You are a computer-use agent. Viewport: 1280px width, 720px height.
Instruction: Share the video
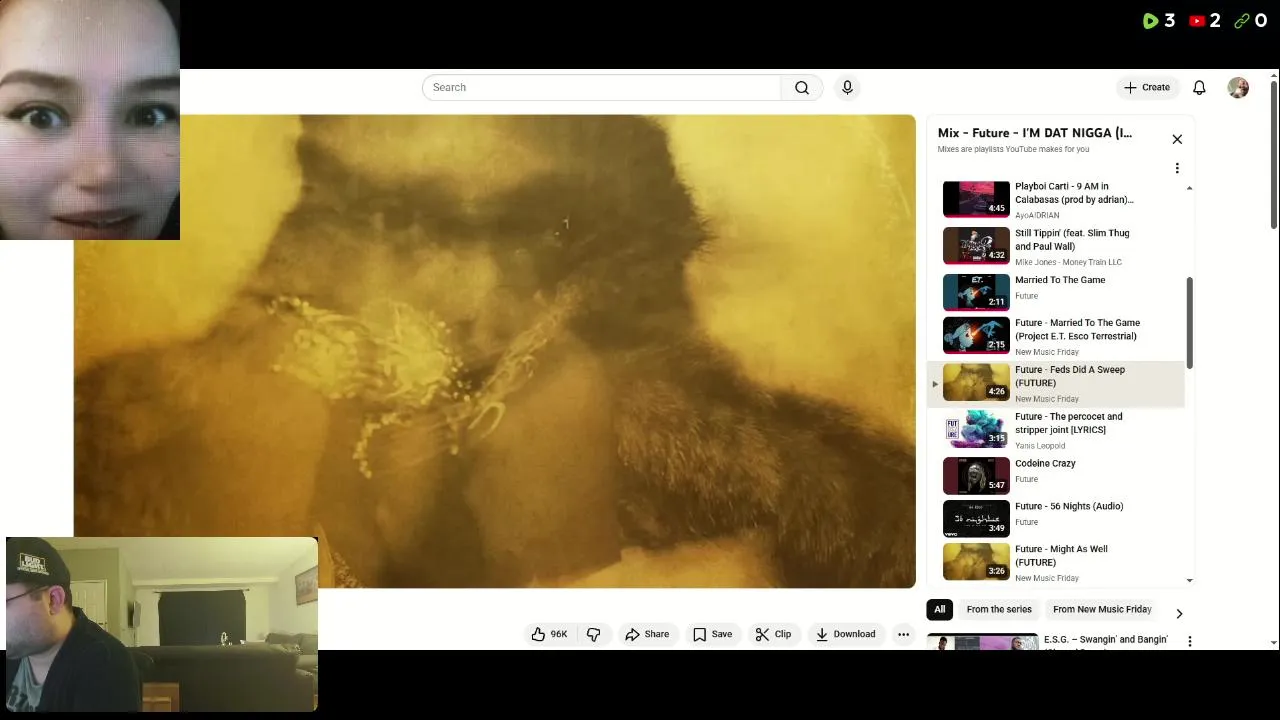coord(647,634)
